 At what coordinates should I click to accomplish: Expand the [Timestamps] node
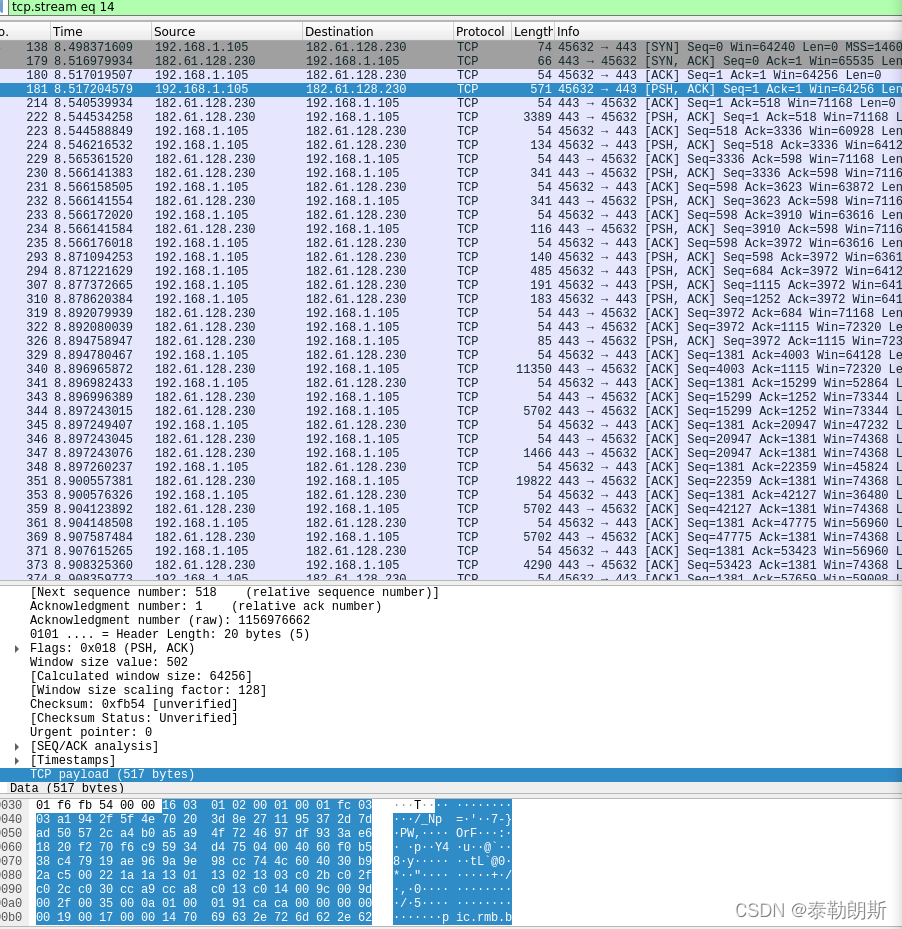pyautogui.click(x=17, y=761)
